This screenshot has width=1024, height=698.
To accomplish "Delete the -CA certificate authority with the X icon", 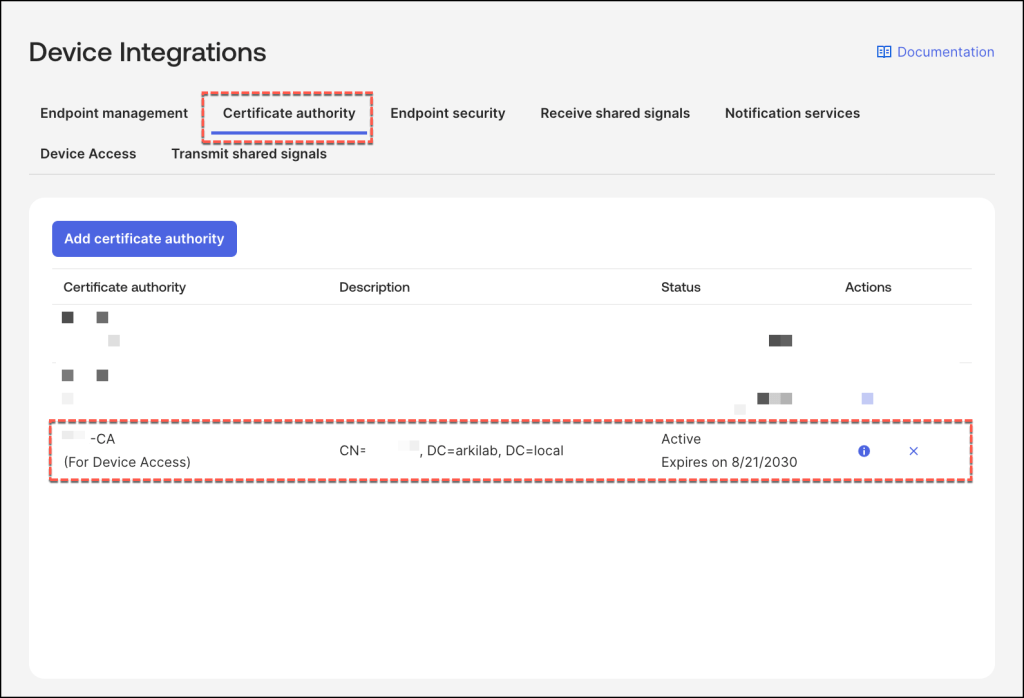I will [913, 451].
